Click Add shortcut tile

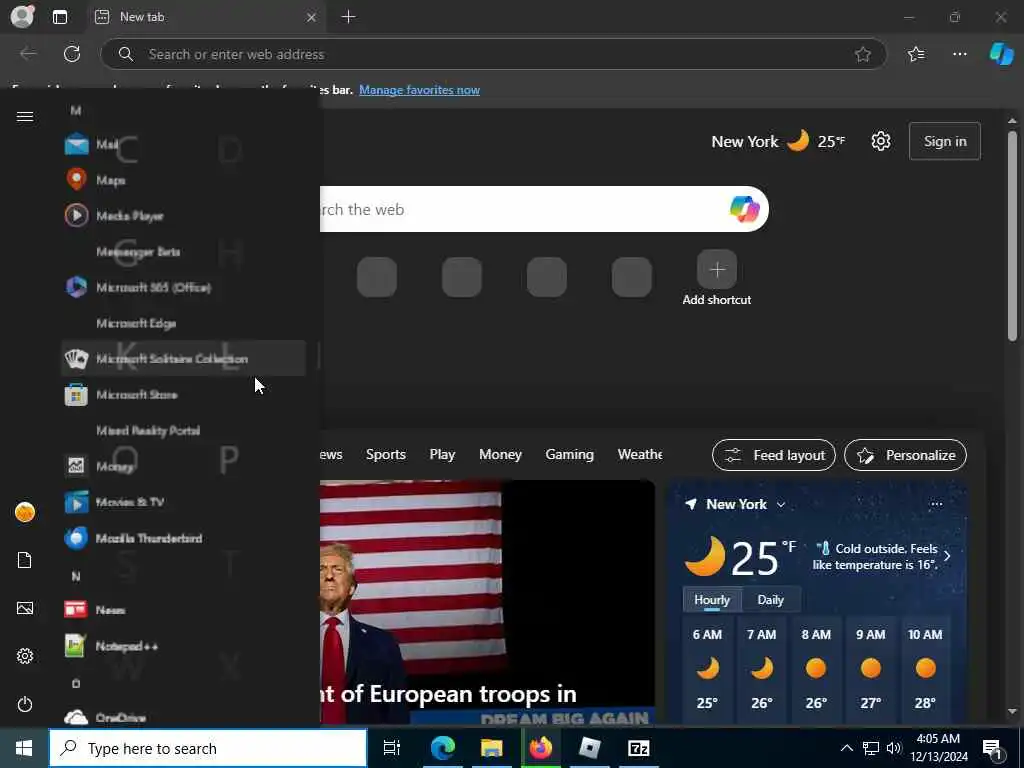717,278
